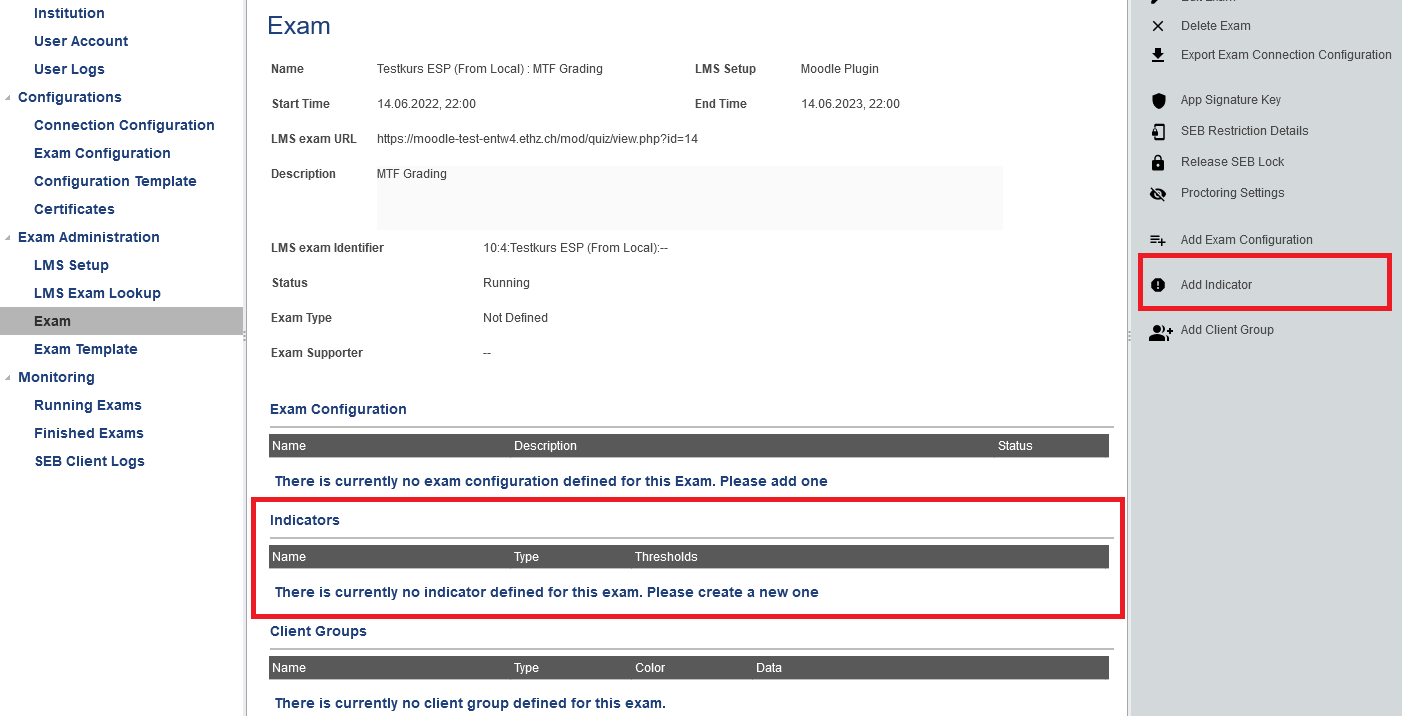The width and height of the screenshot is (1402, 716).
Task: Click the Release SEB Lock padlock icon
Action: tap(1158, 162)
